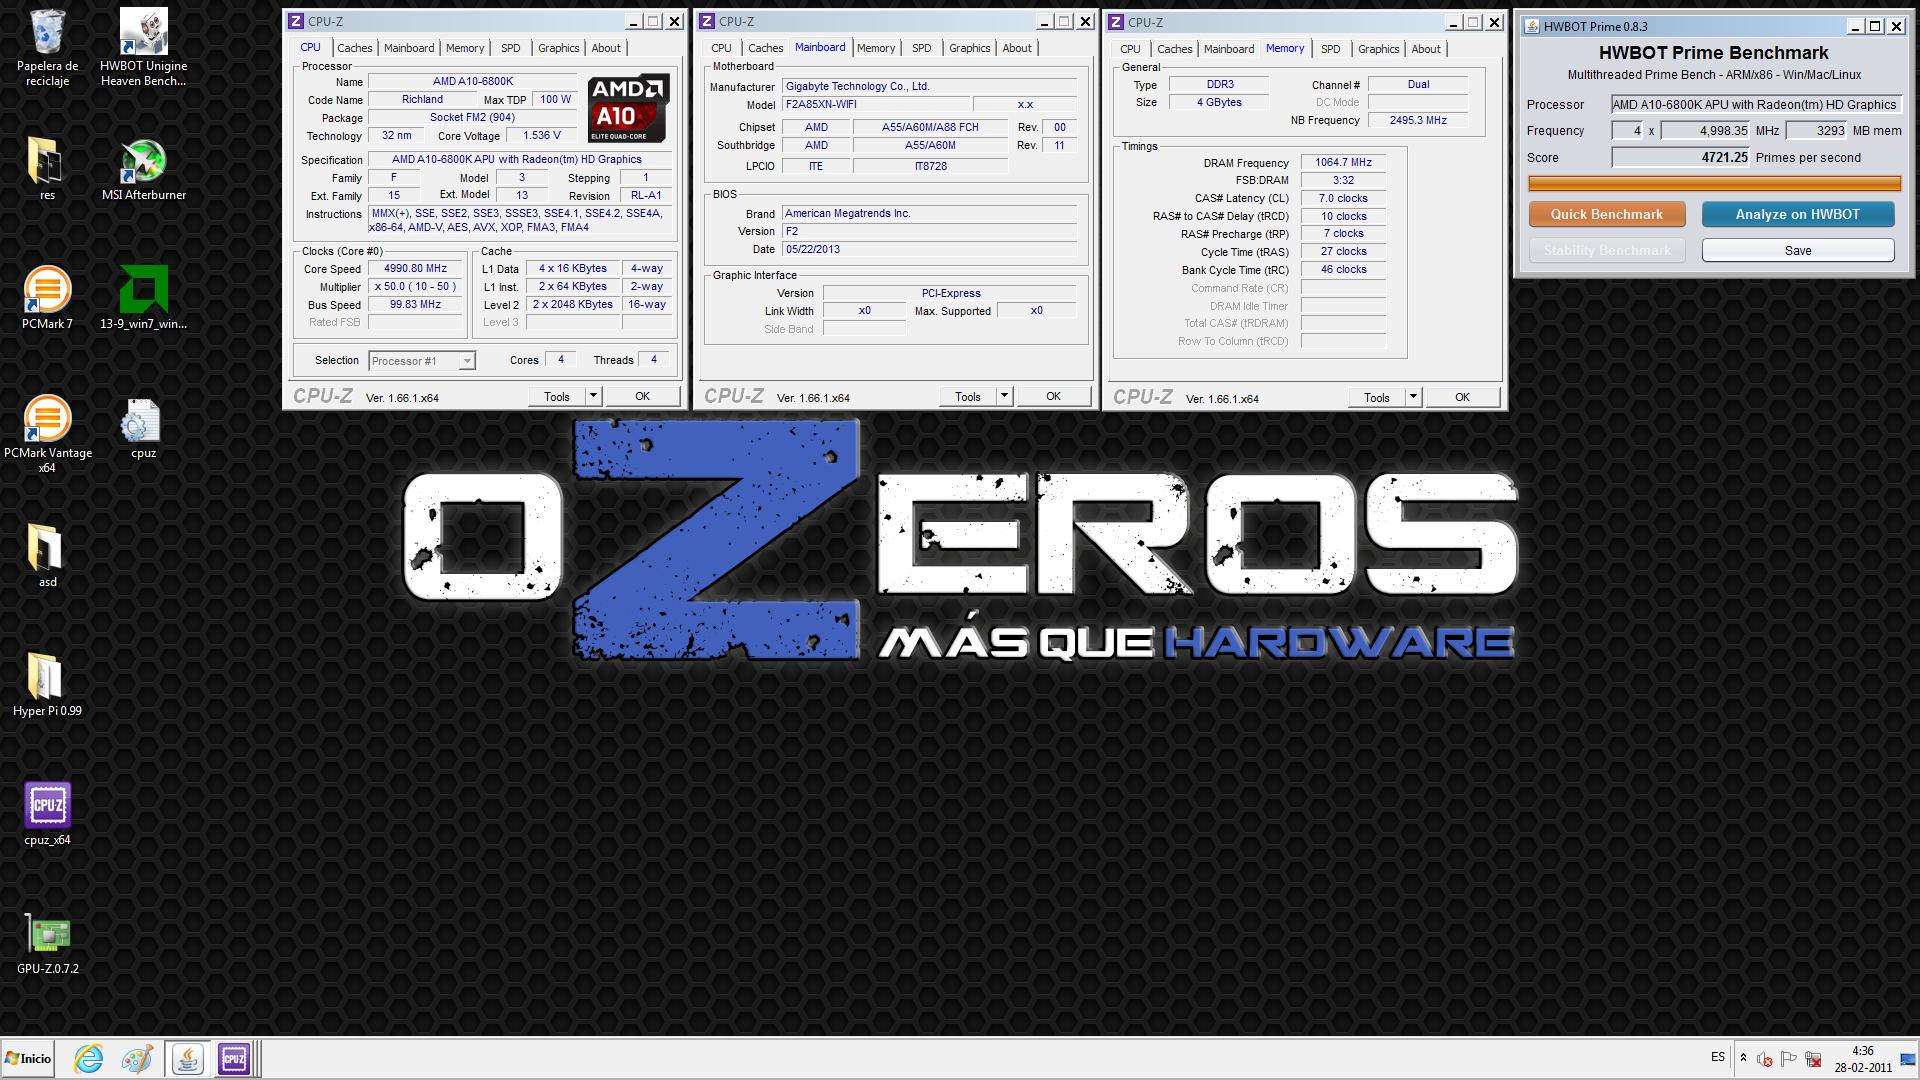This screenshot has width=1920, height=1080.
Task: Launch MSI Afterburner desktop shortcut
Action: 143,168
